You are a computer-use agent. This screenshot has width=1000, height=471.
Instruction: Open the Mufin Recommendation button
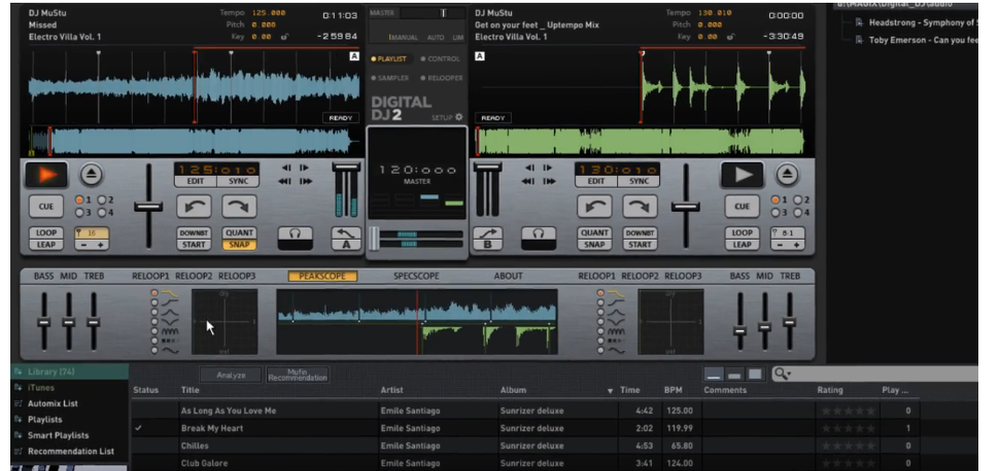click(x=298, y=375)
